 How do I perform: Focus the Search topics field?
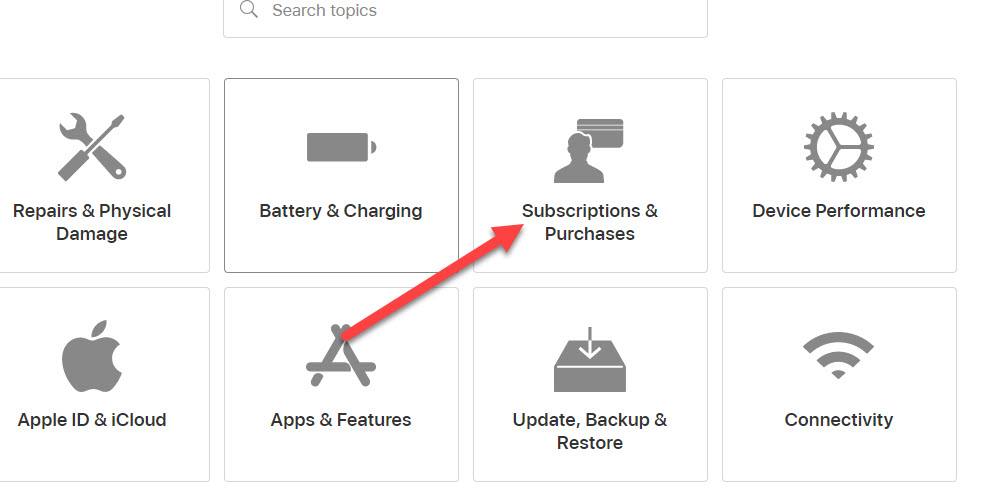click(x=465, y=13)
